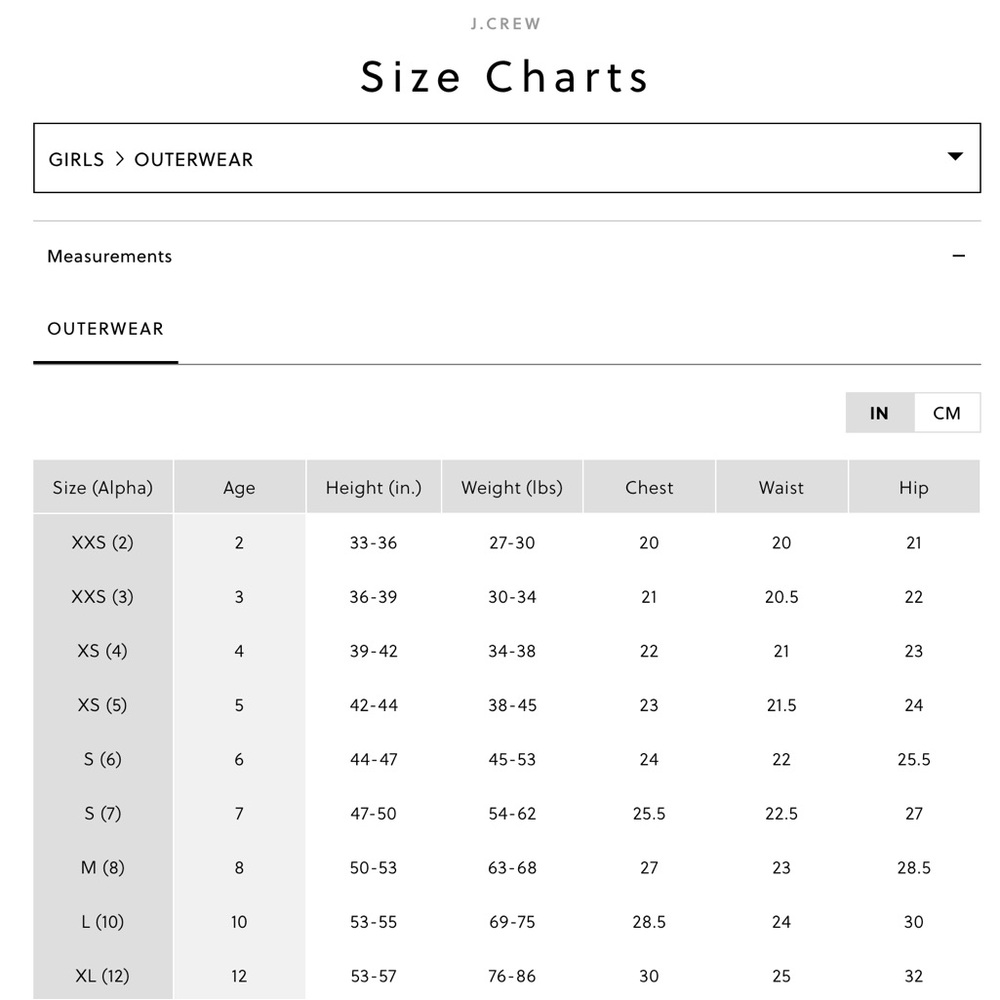Click the Measurements section header
The height and width of the screenshot is (1000, 1000).
click(506, 256)
